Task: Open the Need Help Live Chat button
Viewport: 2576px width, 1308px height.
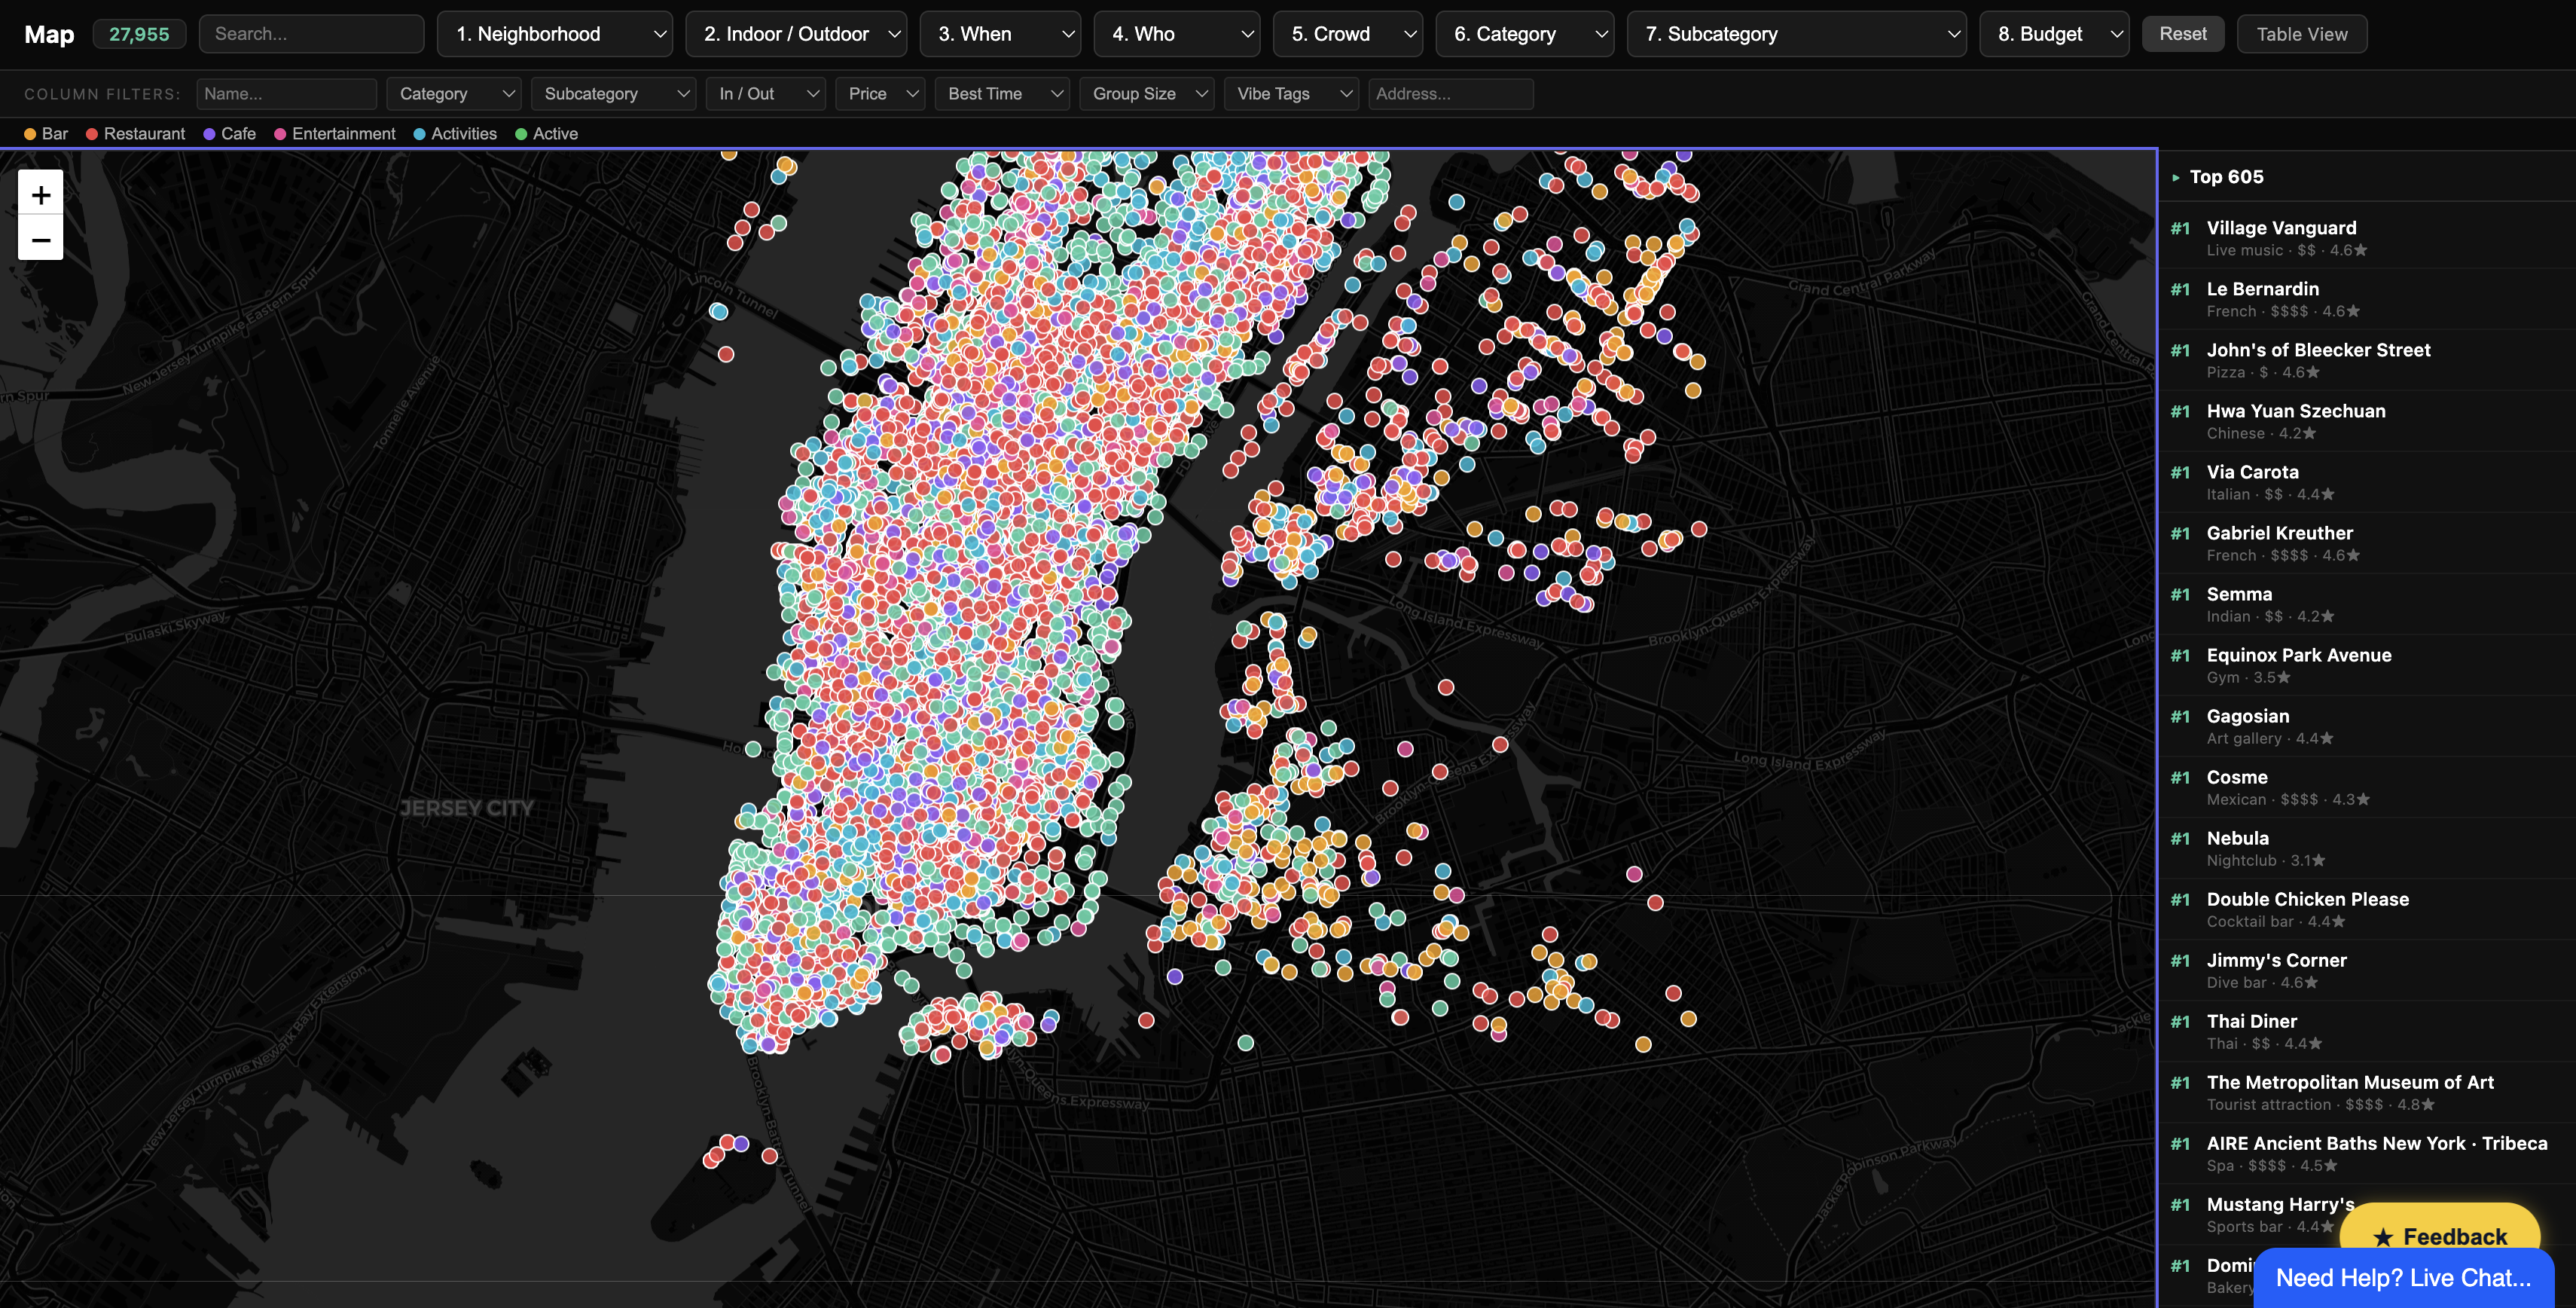Action: (x=2403, y=1278)
